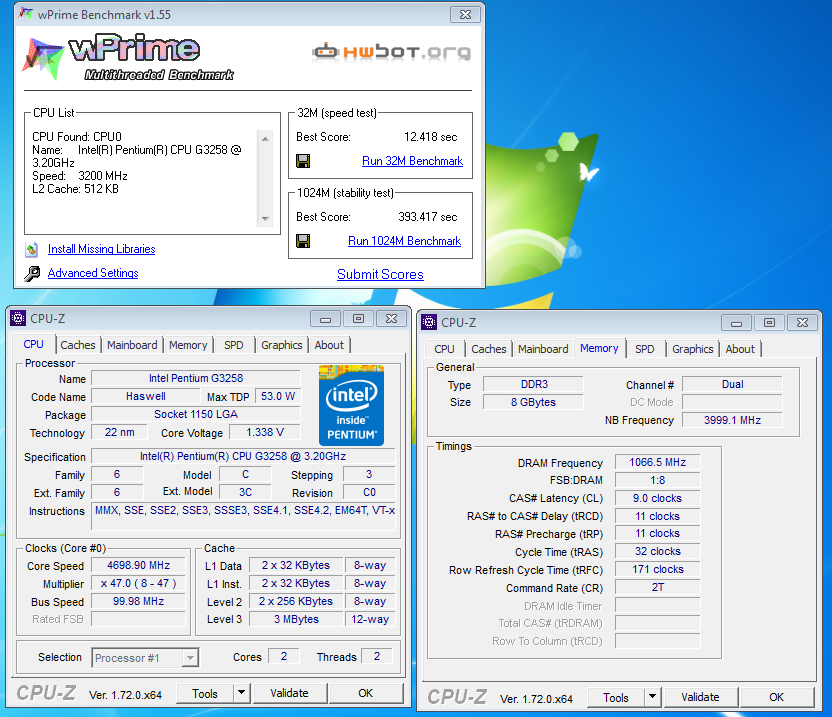Screen dimensions: 832x717
Task: Open Caches tab in right CPU-Z
Action: tap(489, 349)
